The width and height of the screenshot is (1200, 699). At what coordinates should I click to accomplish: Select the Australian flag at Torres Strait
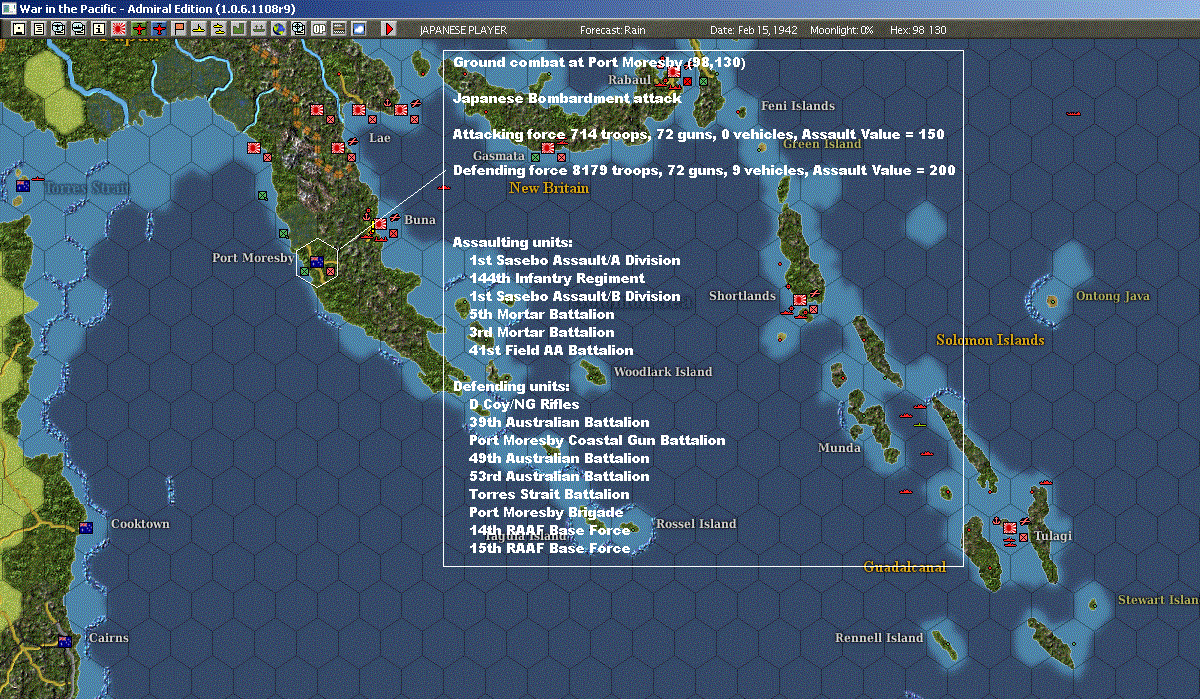23,186
